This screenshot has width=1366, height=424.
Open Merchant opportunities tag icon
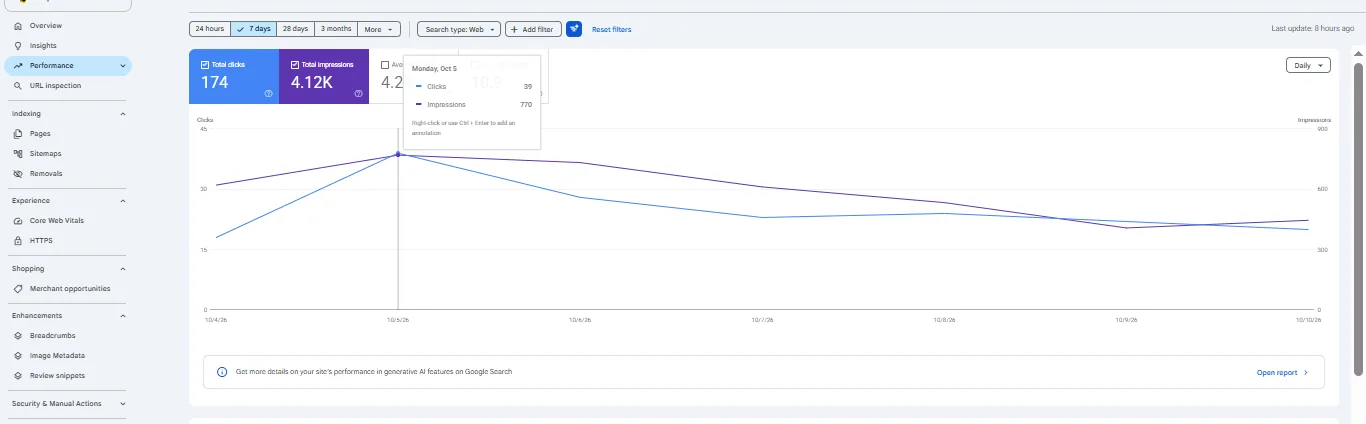coord(19,288)
